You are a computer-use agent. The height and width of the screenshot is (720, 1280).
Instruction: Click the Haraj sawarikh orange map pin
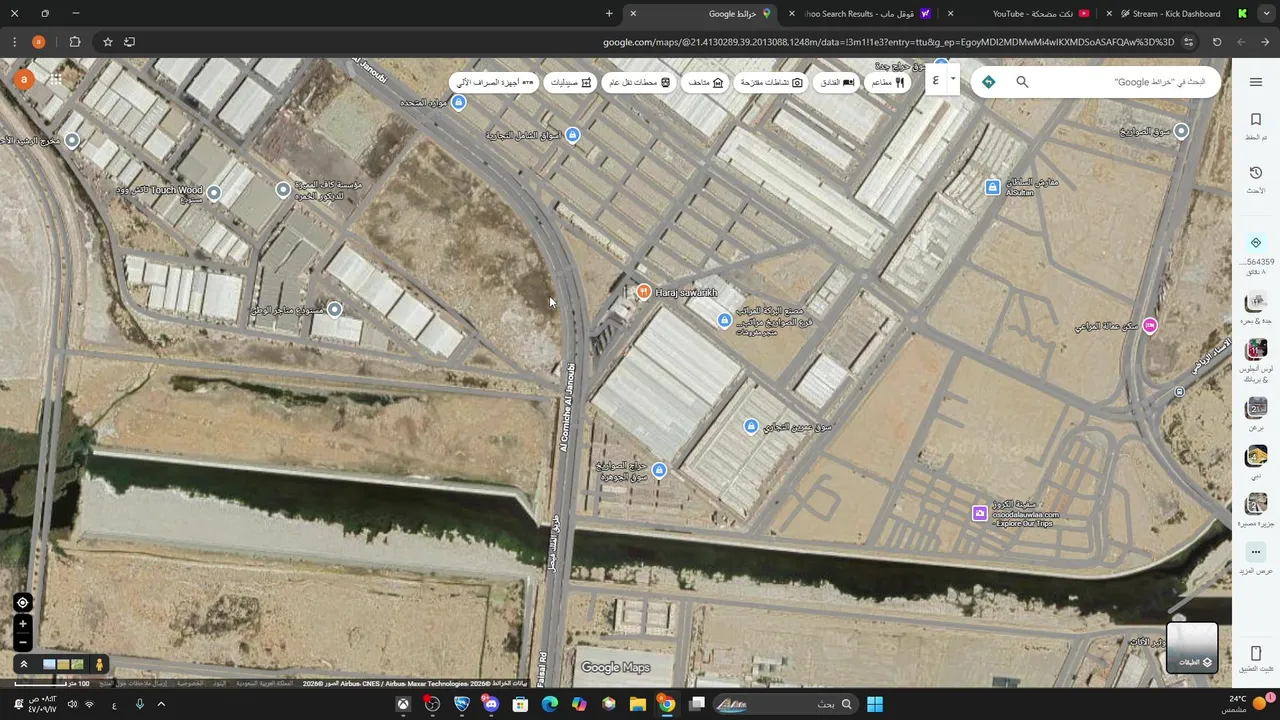point(643,292)
